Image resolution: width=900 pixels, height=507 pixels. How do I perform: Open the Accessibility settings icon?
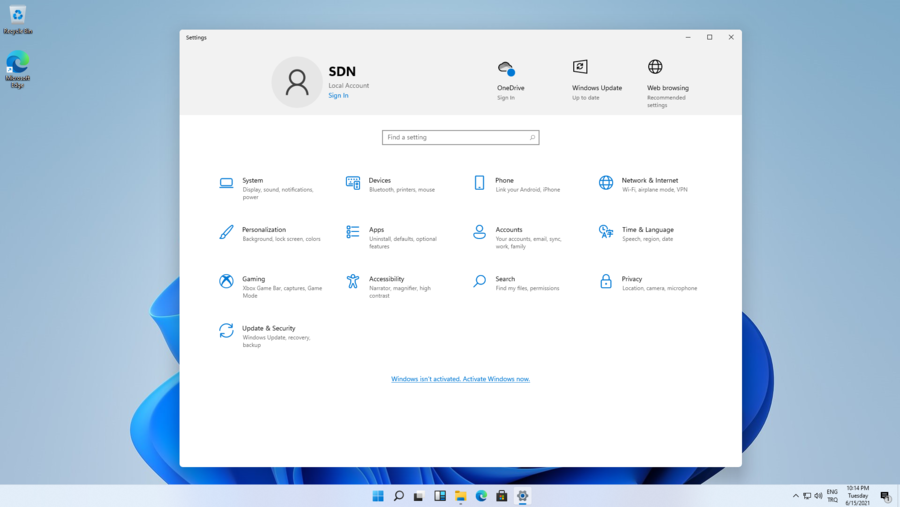[x=353, y=282]
